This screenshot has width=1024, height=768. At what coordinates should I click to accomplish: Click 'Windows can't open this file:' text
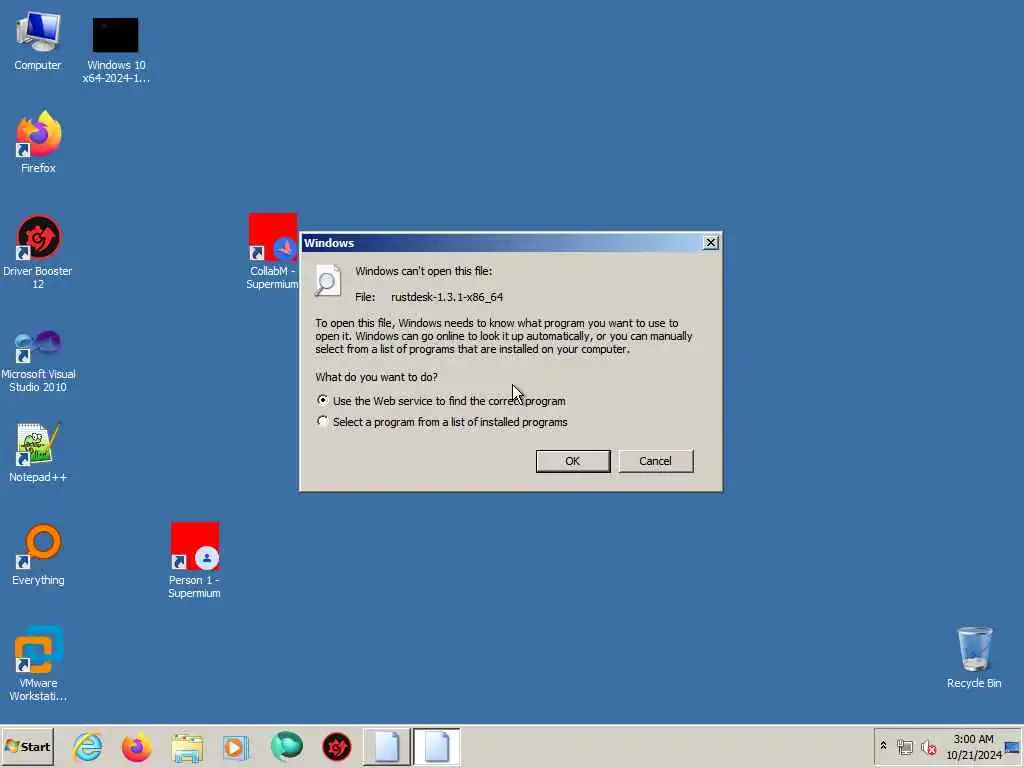click(x=423, y=271)
